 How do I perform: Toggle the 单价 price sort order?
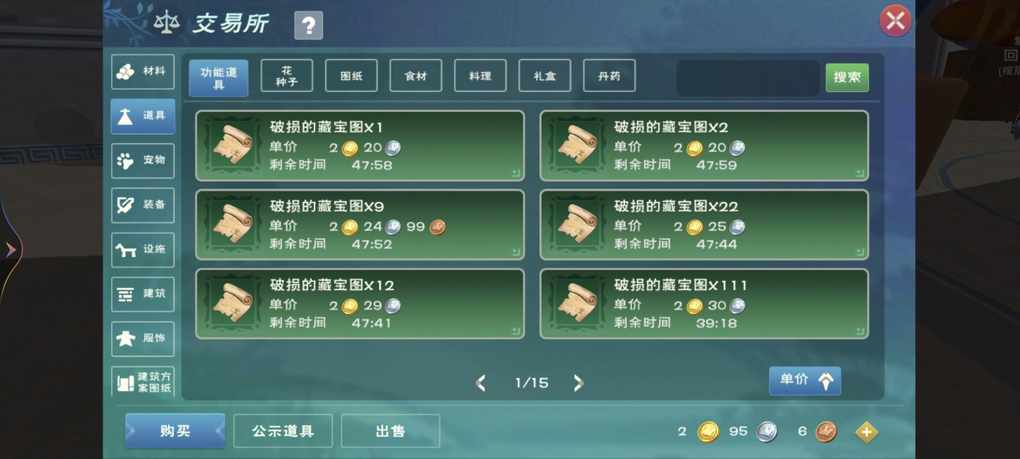pyautogui.click(x=805, y=381)
